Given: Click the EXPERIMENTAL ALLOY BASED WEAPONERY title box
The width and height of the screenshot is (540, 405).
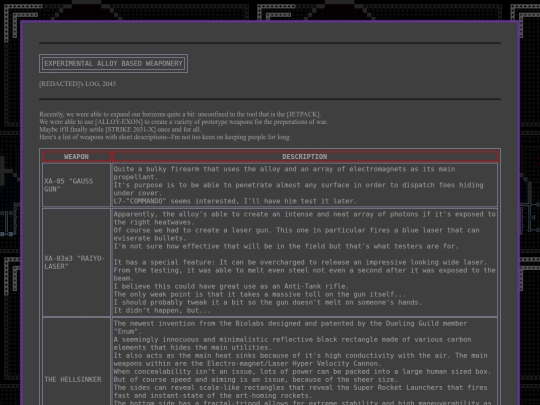Looking at the screenshot, I should click(x=113, y=63).
